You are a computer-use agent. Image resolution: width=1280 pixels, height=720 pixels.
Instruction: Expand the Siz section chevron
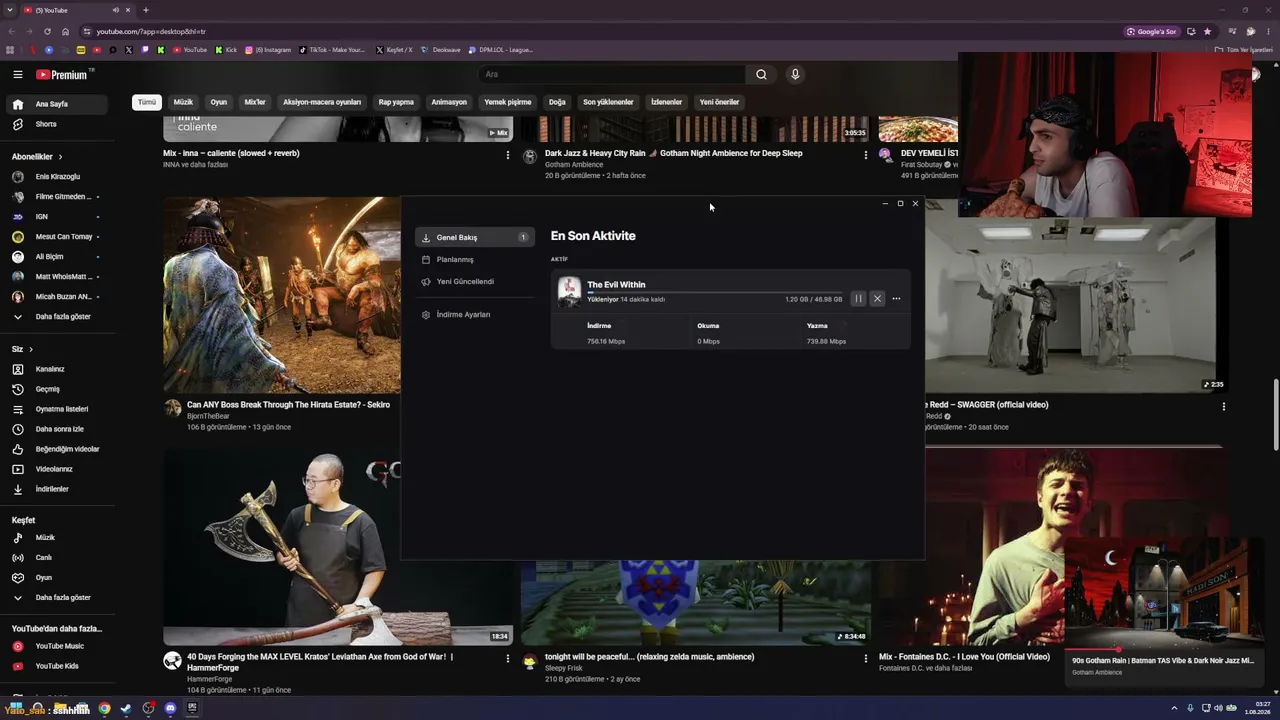point(31,349)
